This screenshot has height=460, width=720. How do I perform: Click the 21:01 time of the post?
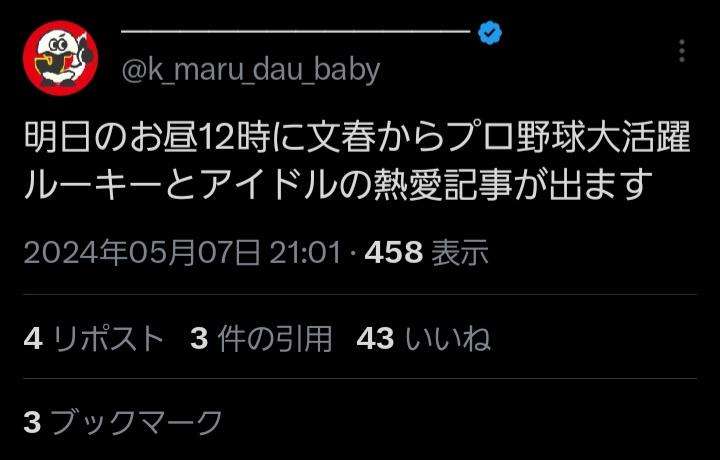pos(305,252)
